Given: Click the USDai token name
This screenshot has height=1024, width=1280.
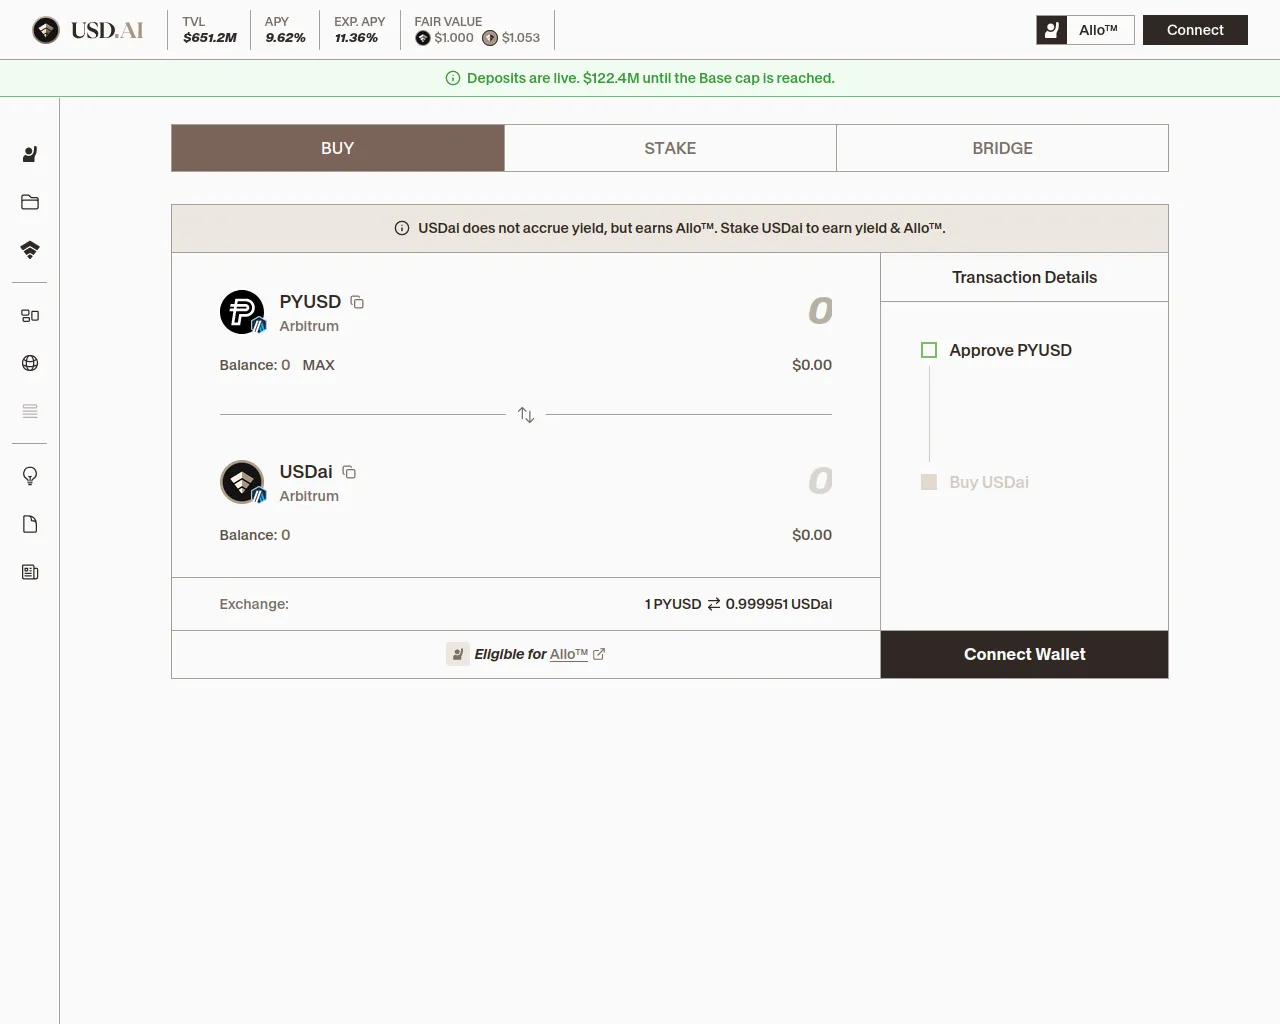Looking at the screenshot, I should pyautogui.click(x=306, y=472).
